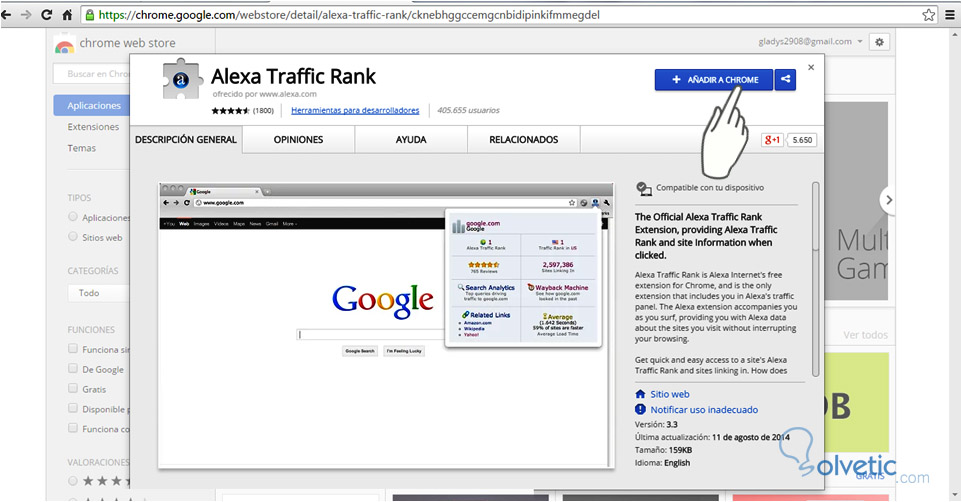Viewport: 962px width, 502px height.
Task: Click the review count (1800)
Action: 263,110
